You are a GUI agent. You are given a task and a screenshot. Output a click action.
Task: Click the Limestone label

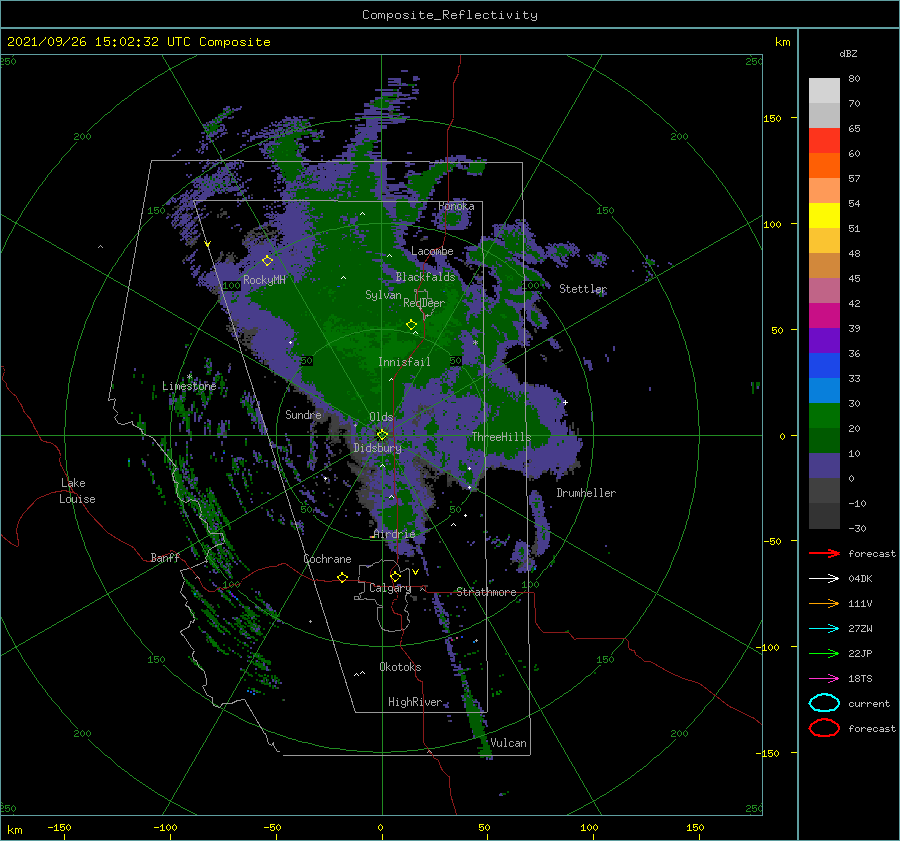pyautogui.click(x=189, y=386)
